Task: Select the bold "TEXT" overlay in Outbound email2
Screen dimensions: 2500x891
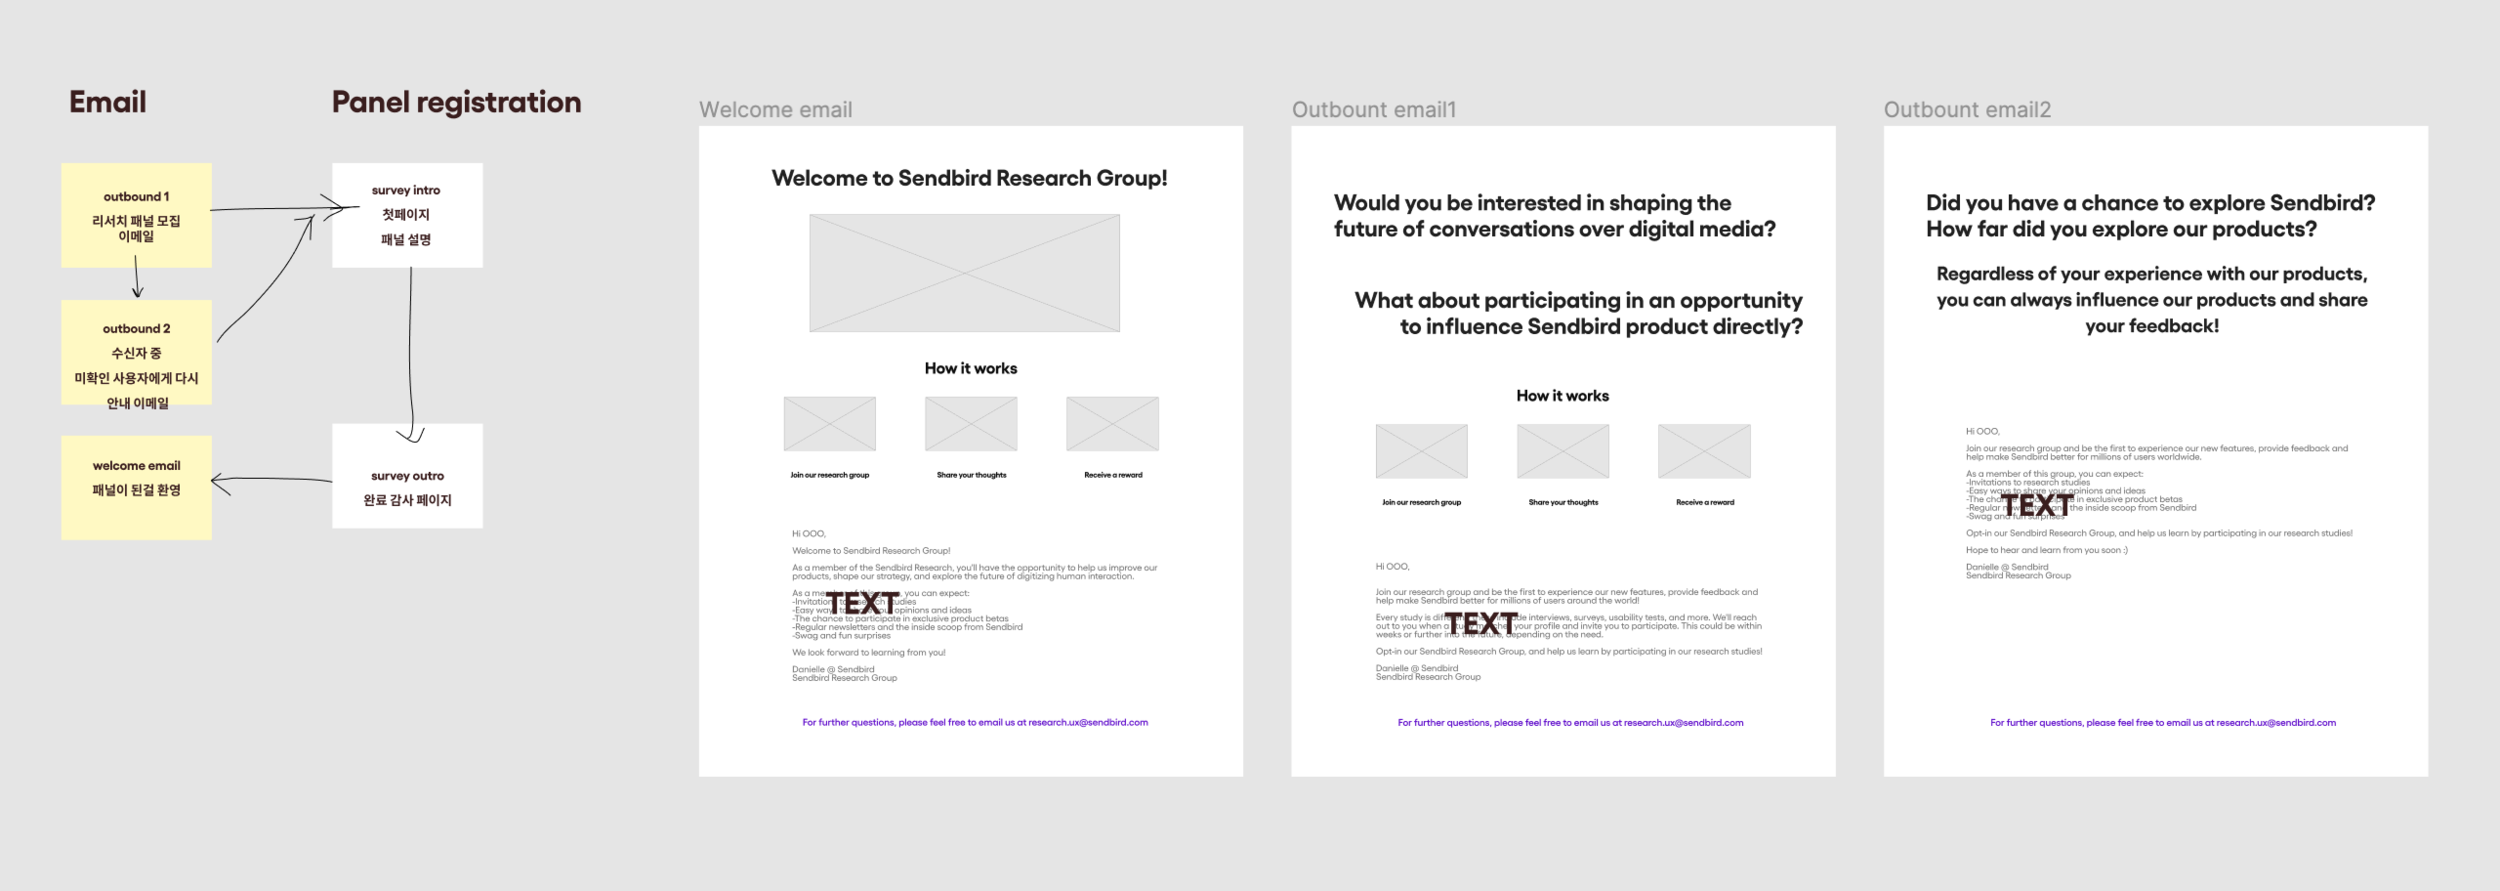Action: [2037, 505]
